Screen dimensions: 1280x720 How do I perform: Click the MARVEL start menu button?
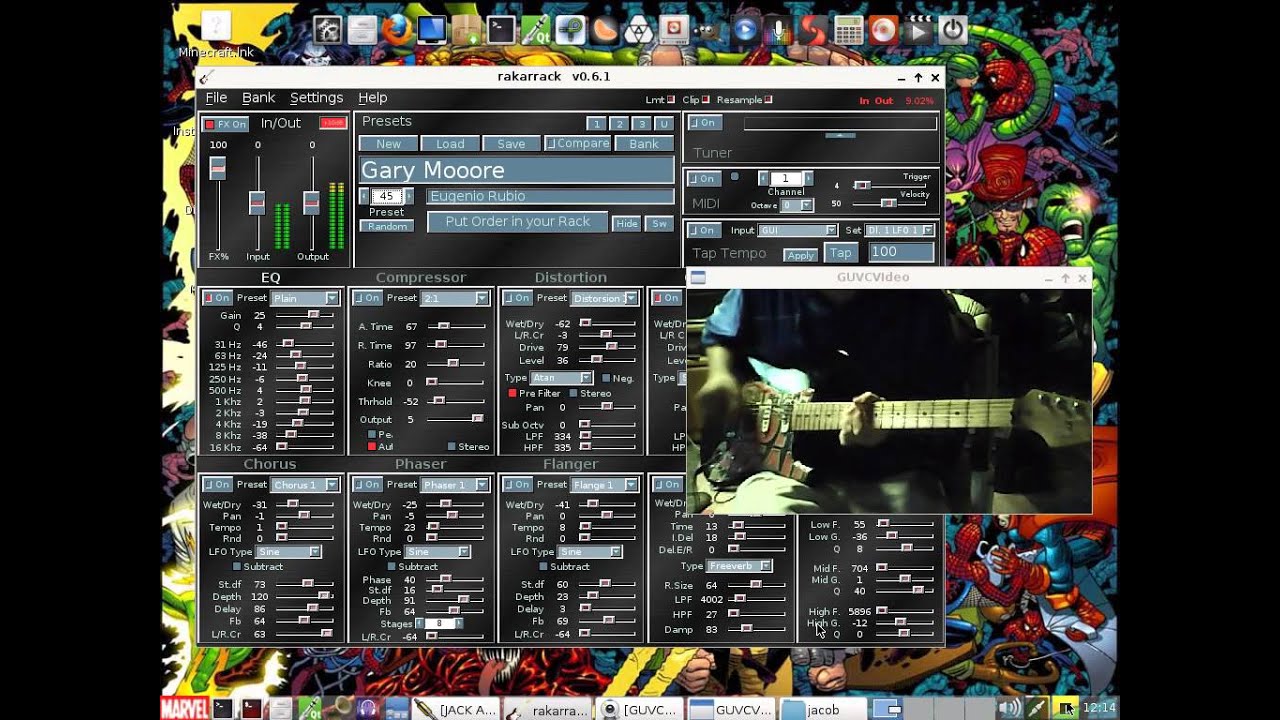pyautogui.click(x=185, y=709)
